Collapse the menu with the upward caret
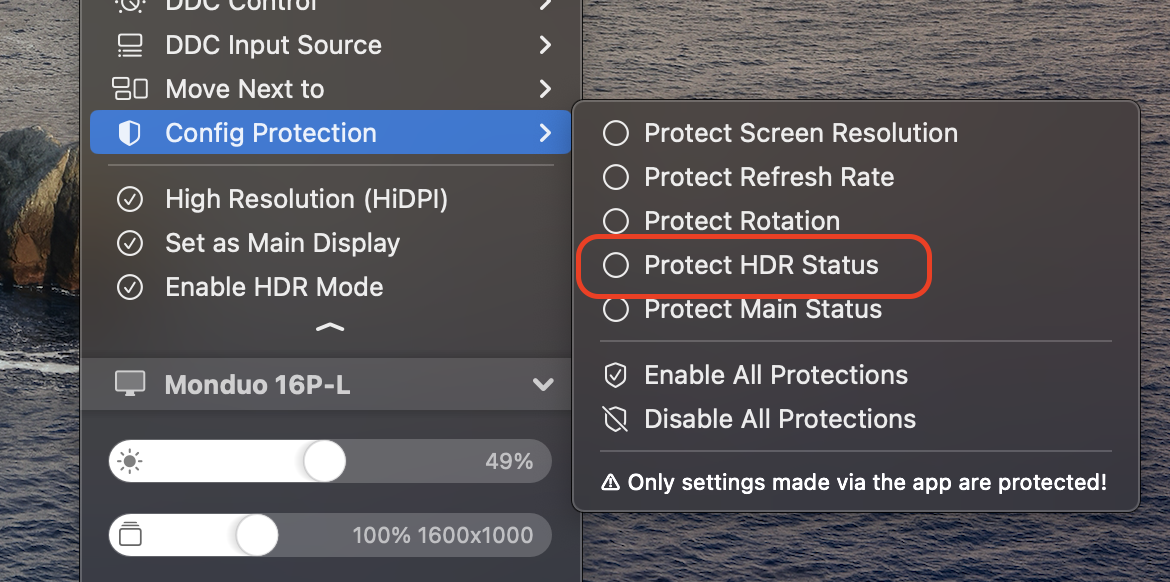 click(x=330, y=327)
